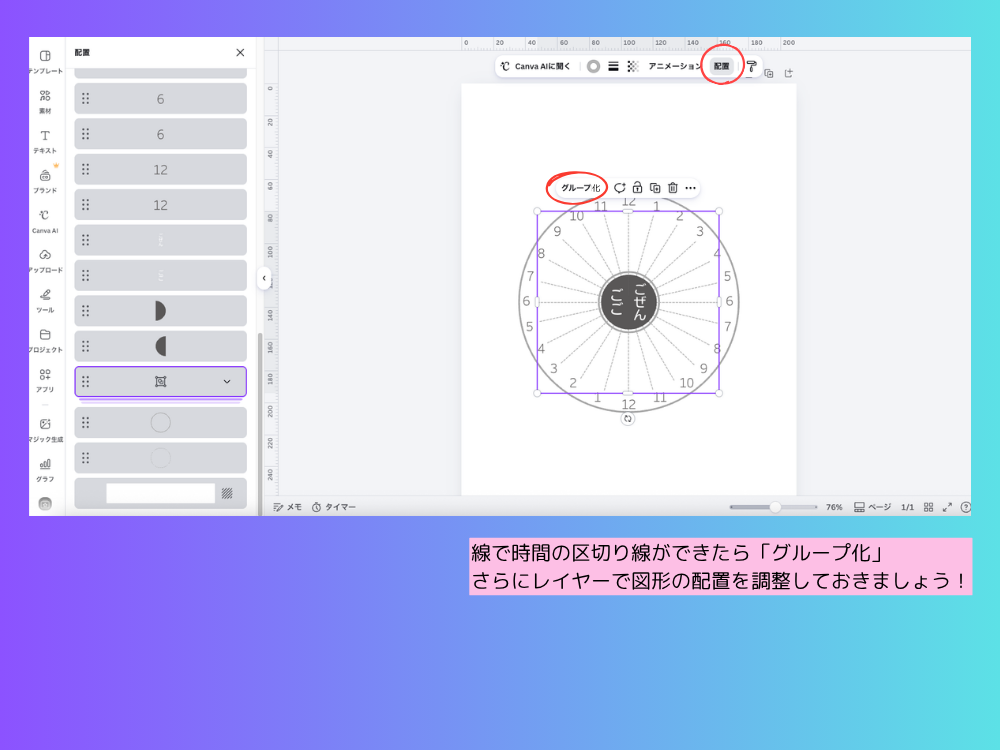Open the タイマー timer button
The image size is (1000, 750).
point(334,507)
